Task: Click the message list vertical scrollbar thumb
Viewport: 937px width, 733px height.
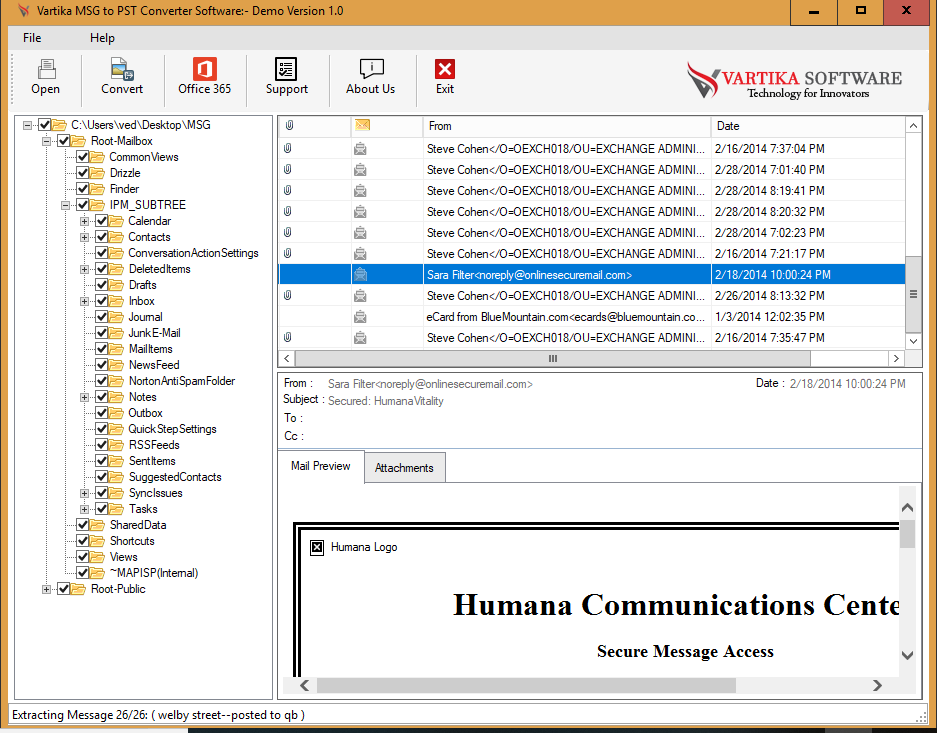Action: click(913, 294)
